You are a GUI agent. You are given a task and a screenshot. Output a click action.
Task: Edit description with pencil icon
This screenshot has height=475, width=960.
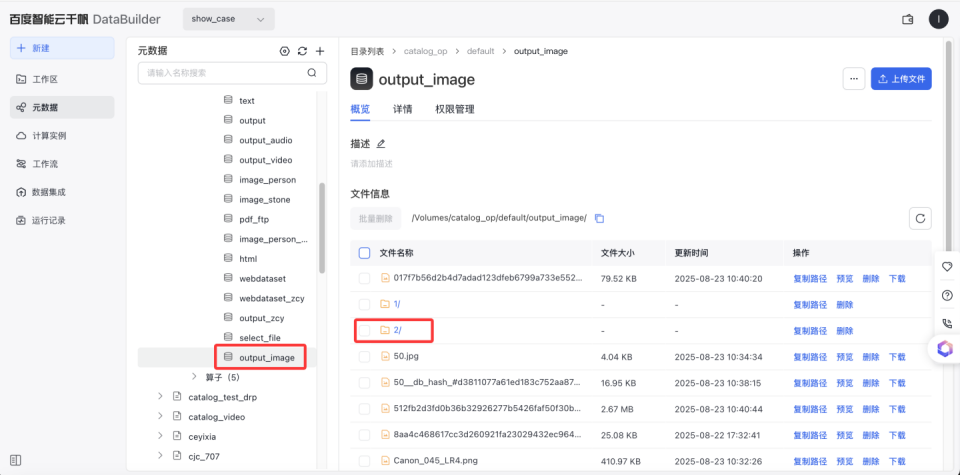(381, 144)
